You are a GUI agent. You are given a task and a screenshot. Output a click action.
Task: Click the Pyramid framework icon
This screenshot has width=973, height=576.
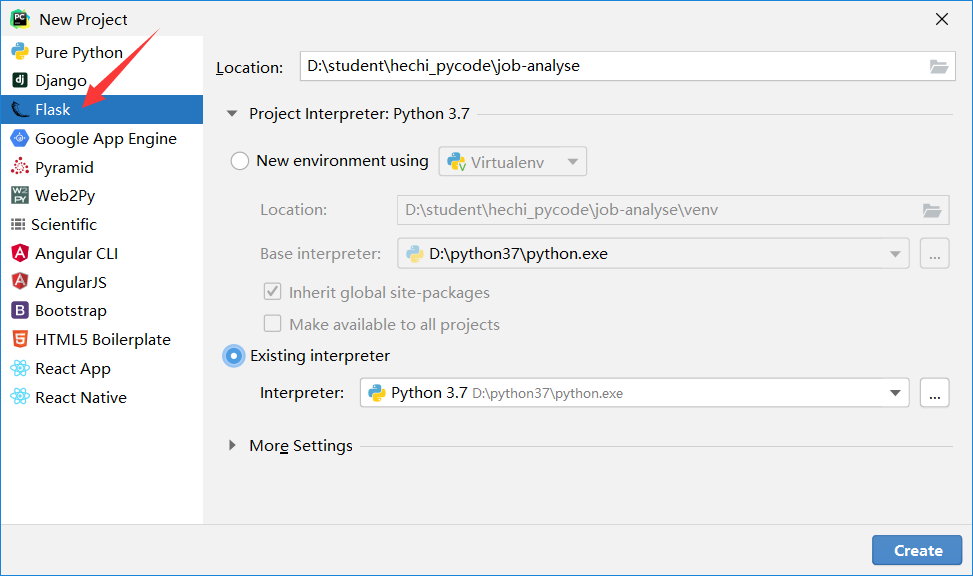point(19,167)
